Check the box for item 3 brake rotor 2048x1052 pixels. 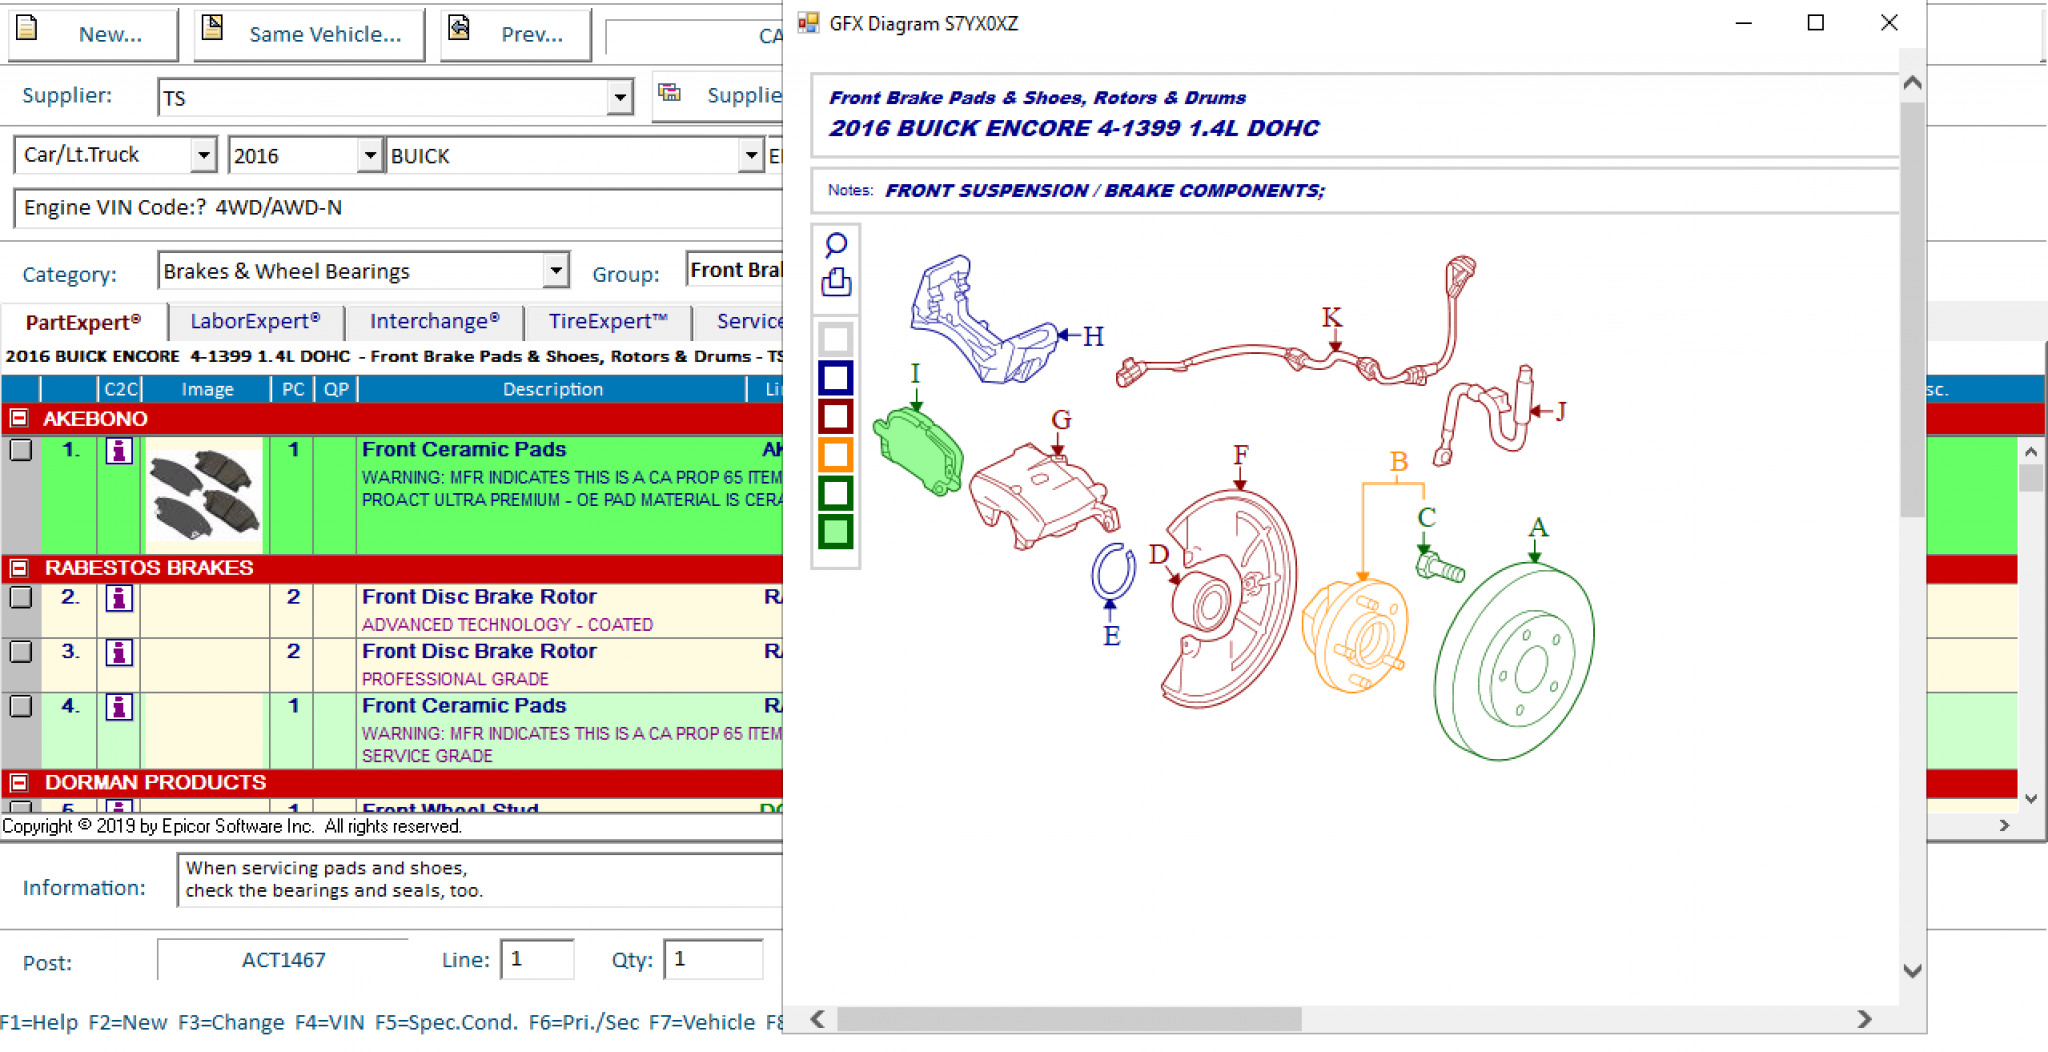click(21, 652)
